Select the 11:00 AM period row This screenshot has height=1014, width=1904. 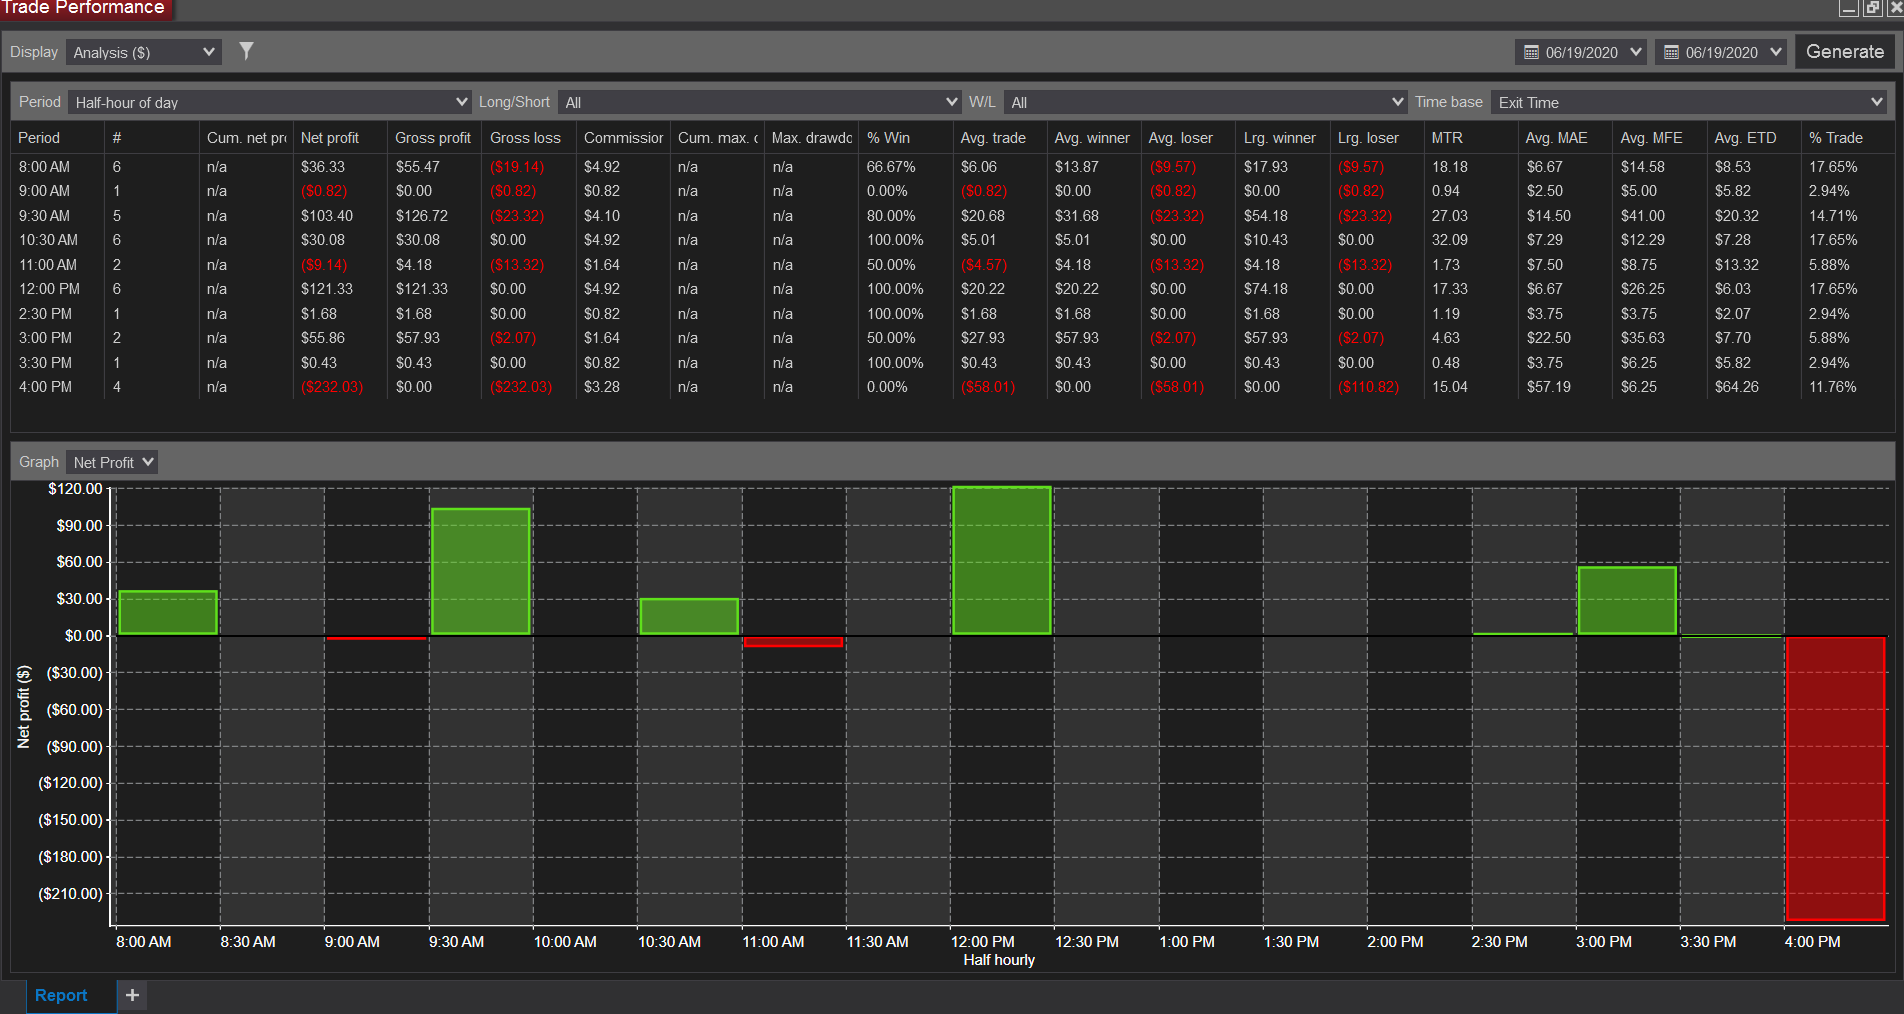pos(952,265)
